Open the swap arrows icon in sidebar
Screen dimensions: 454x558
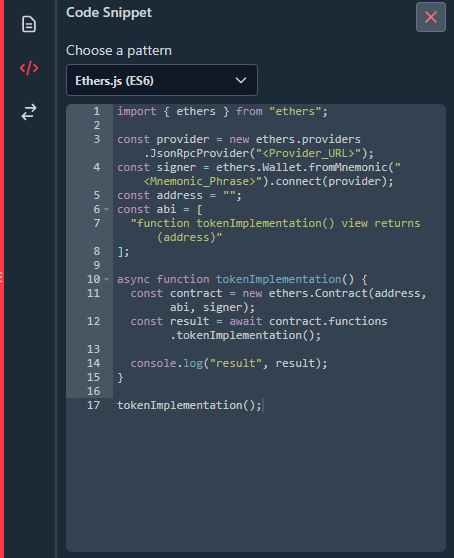(x=29, y=112)
